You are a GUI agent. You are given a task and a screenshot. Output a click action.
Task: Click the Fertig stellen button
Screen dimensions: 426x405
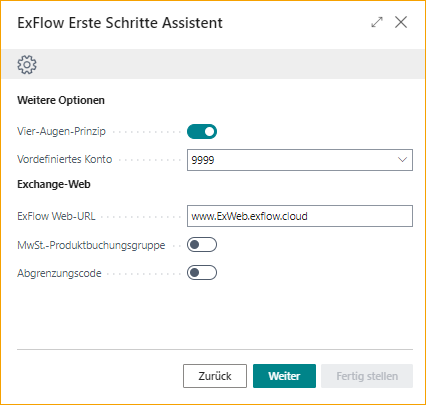pyautogui.click(x=367, y=376)
